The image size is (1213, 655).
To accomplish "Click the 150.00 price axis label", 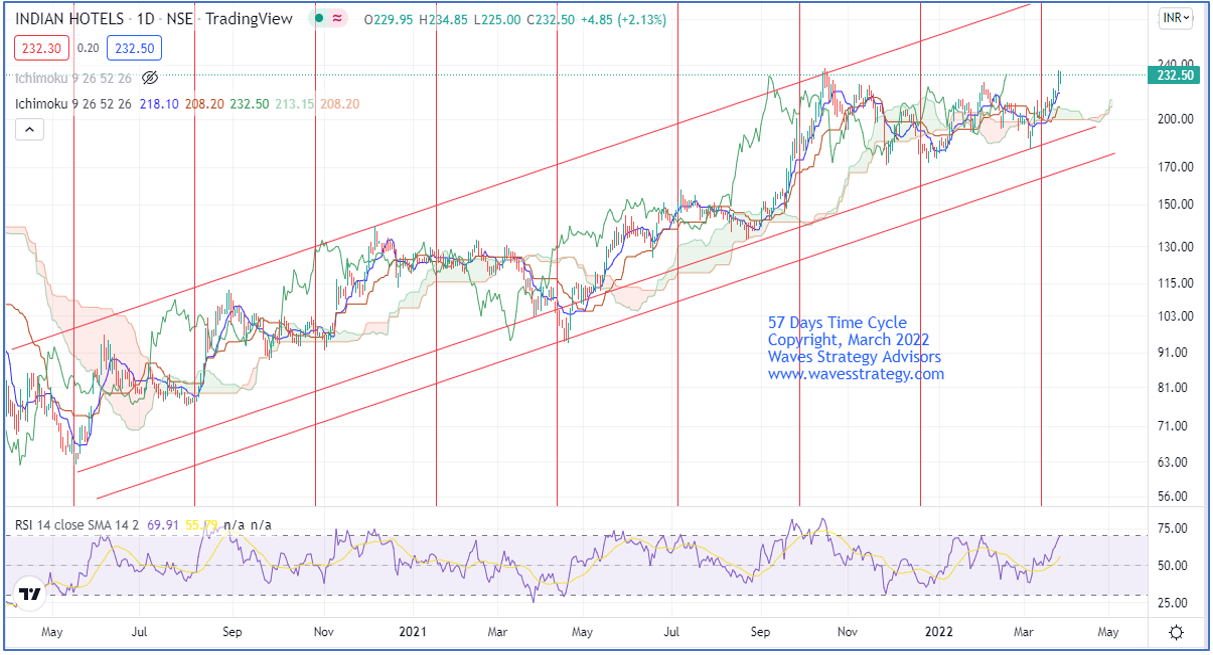I will 1176,204.
